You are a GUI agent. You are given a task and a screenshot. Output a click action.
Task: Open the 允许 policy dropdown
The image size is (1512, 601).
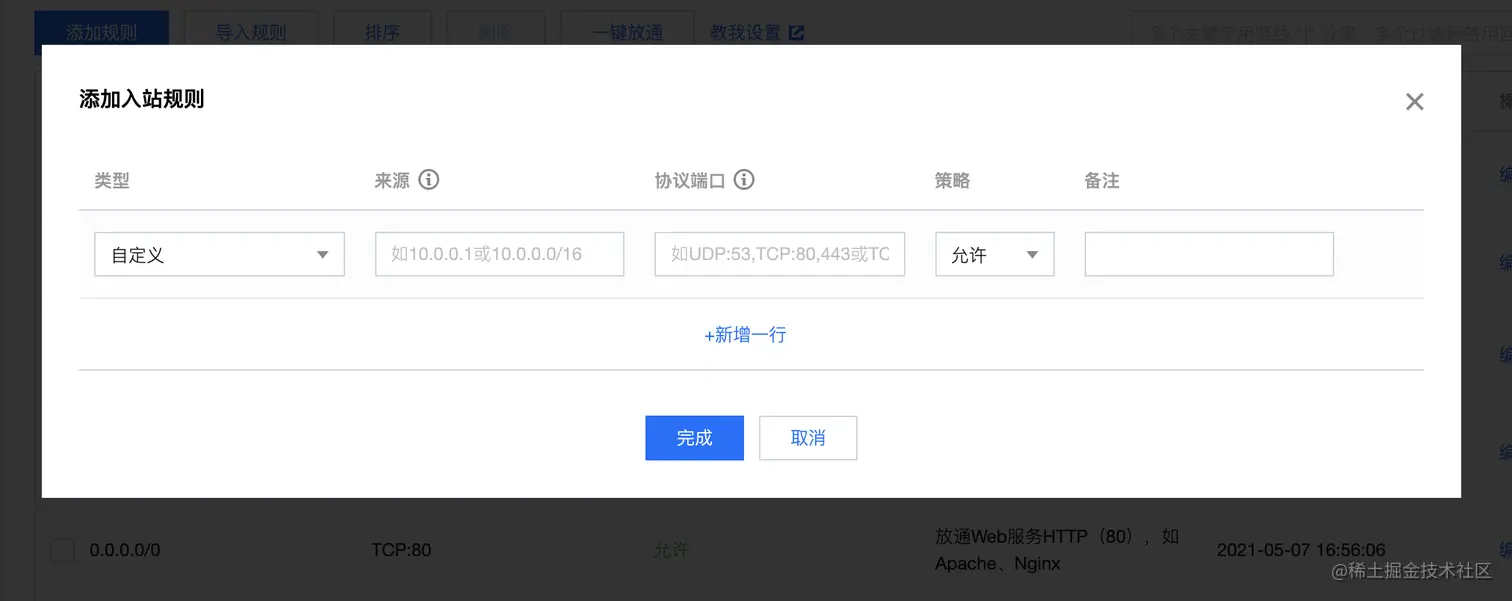click(x=995, y=254)
